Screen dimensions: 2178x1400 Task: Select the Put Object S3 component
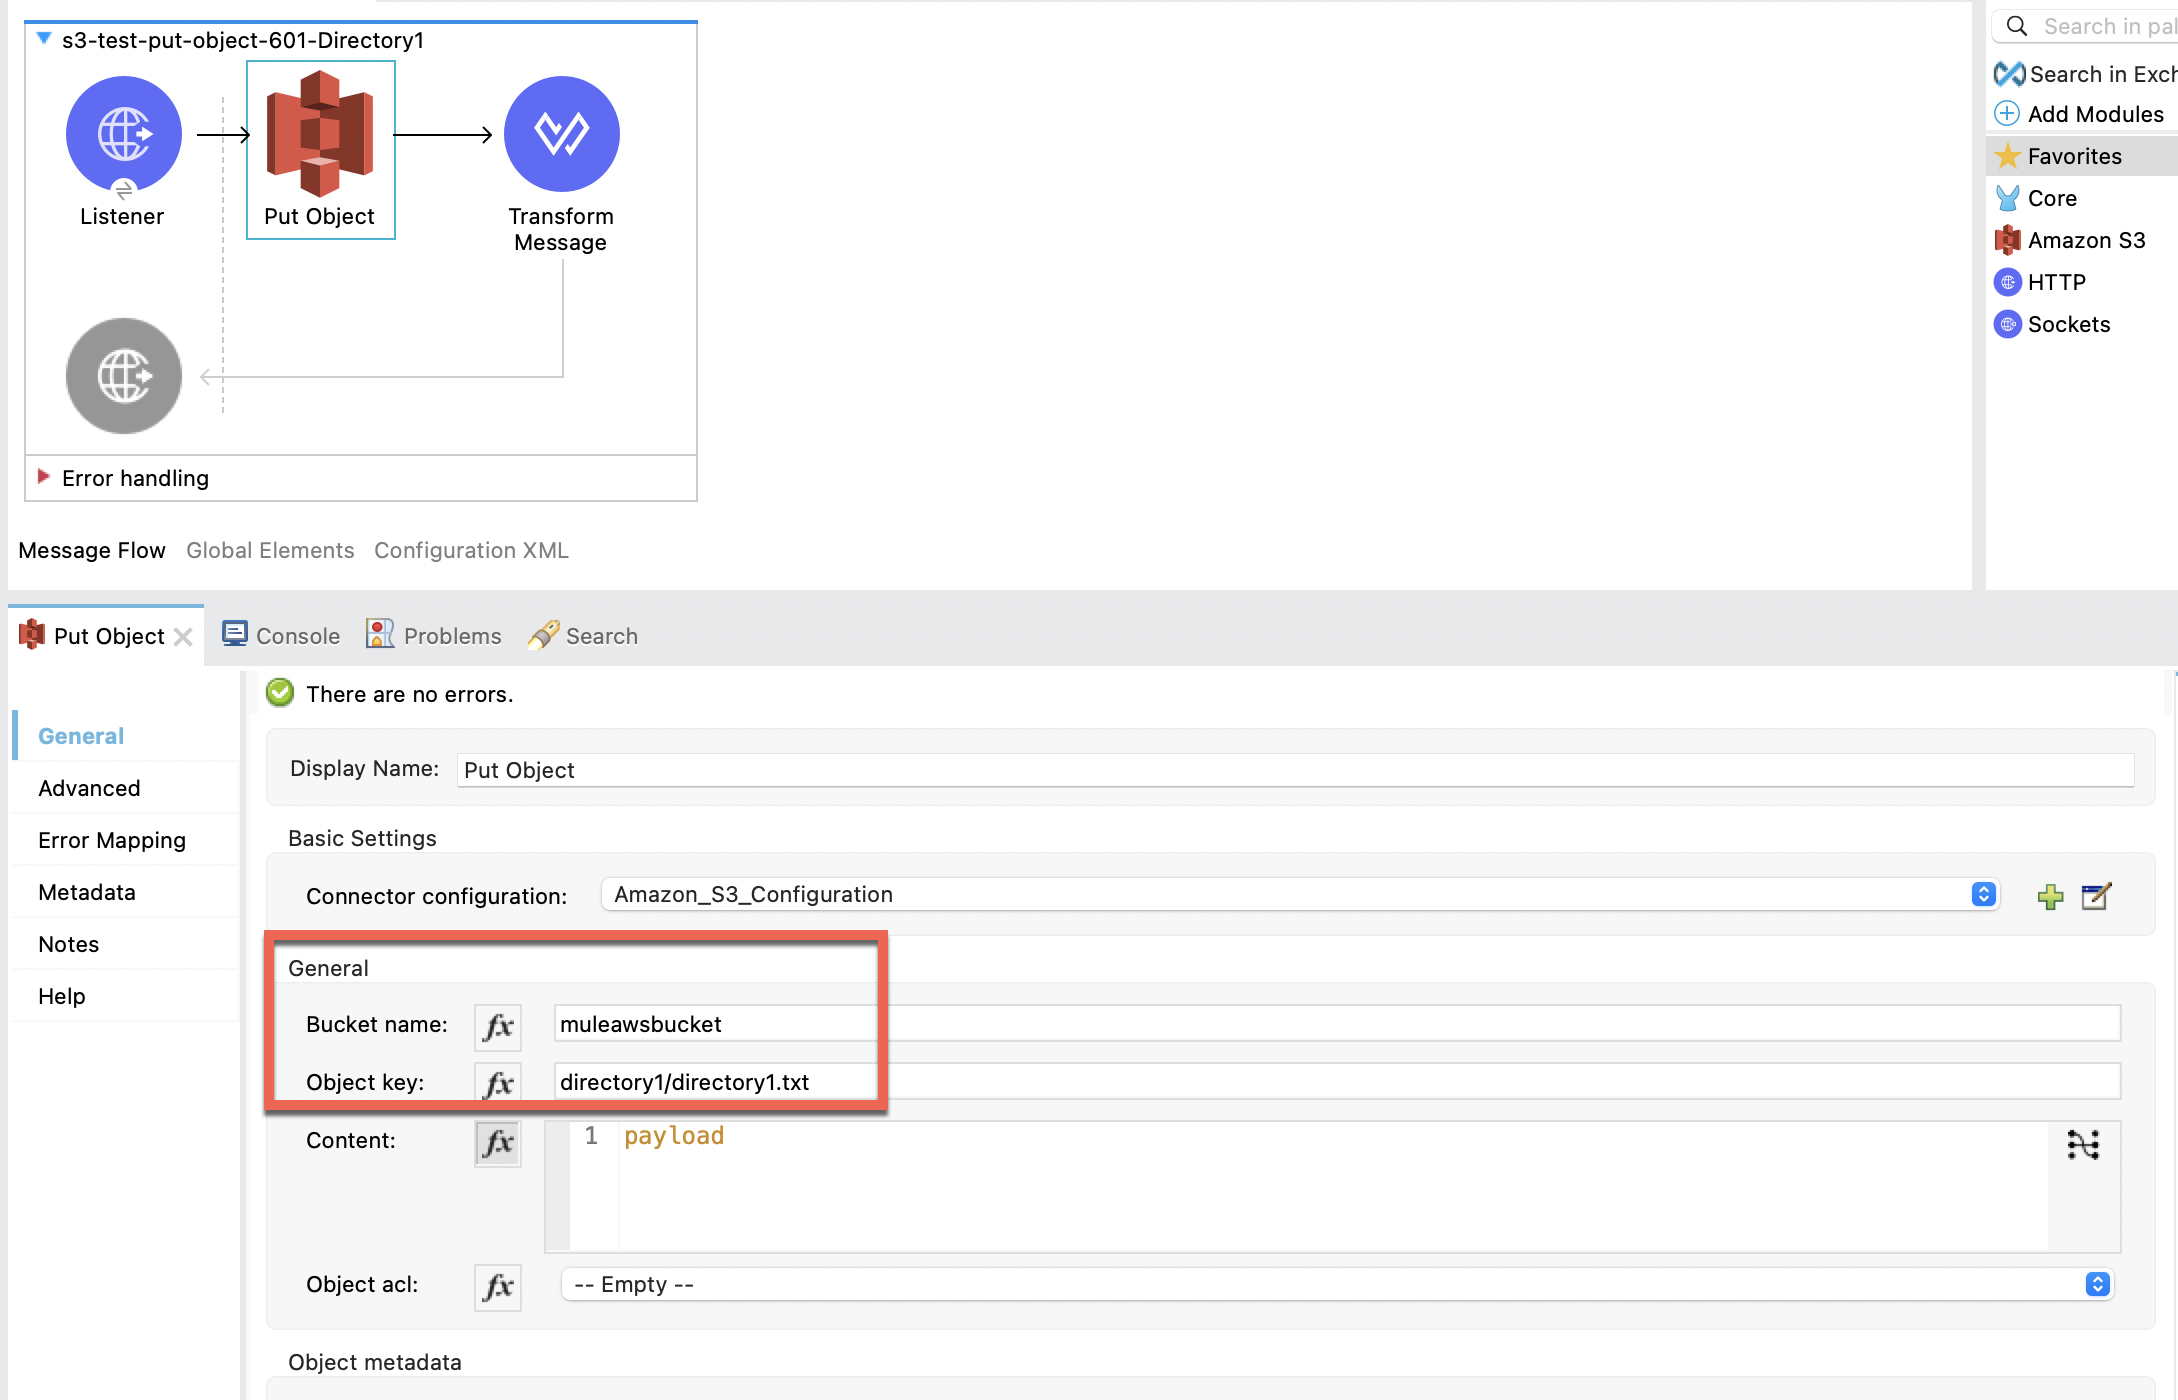coord(320,134)
